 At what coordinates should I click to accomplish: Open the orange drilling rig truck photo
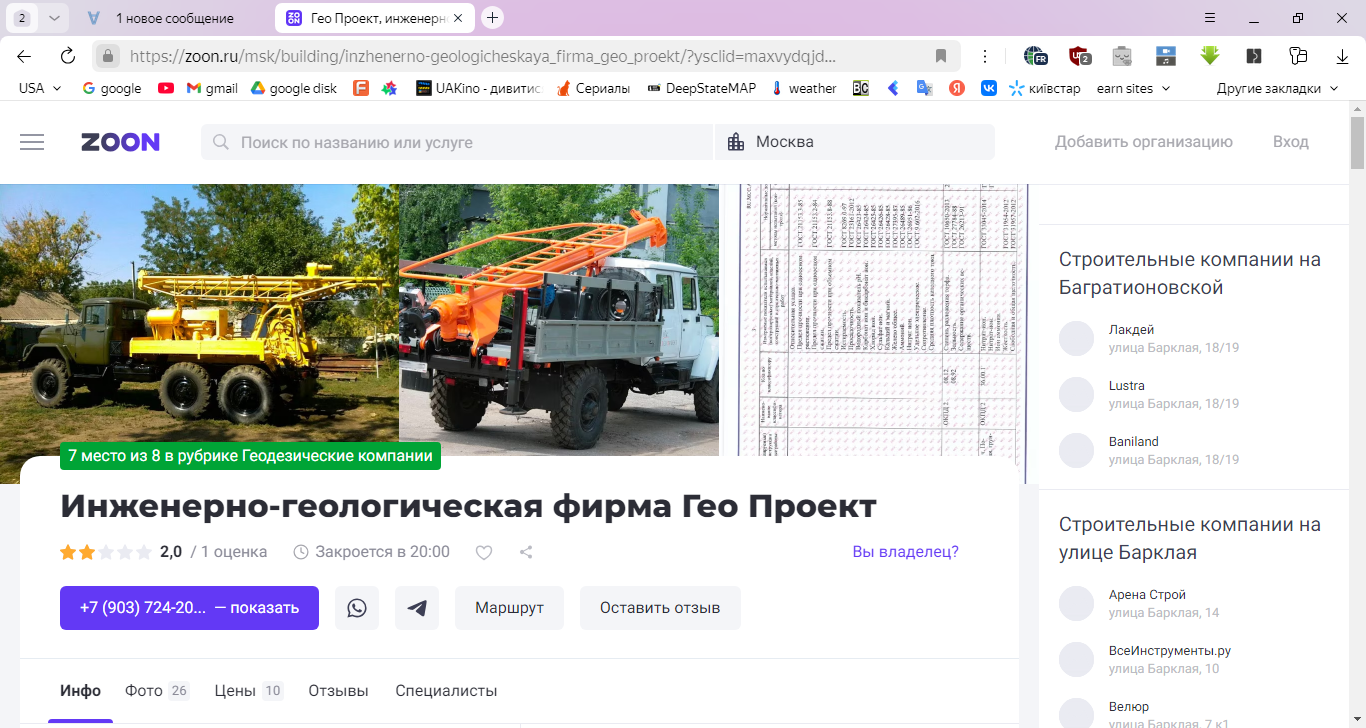coord(559,320)
